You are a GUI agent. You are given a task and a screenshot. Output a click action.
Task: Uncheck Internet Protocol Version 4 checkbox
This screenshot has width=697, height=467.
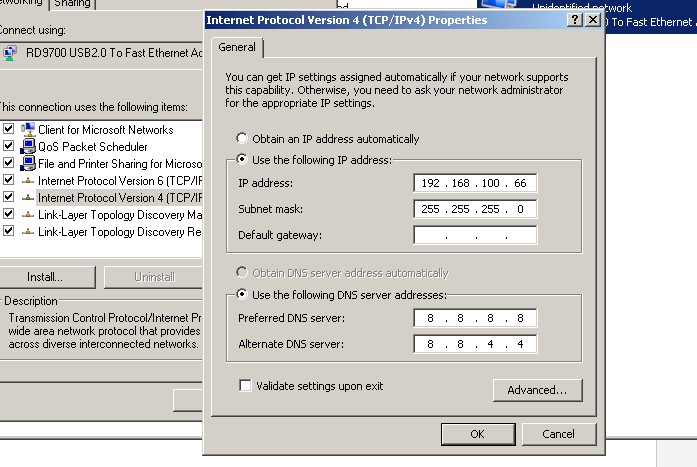[8, 197]
